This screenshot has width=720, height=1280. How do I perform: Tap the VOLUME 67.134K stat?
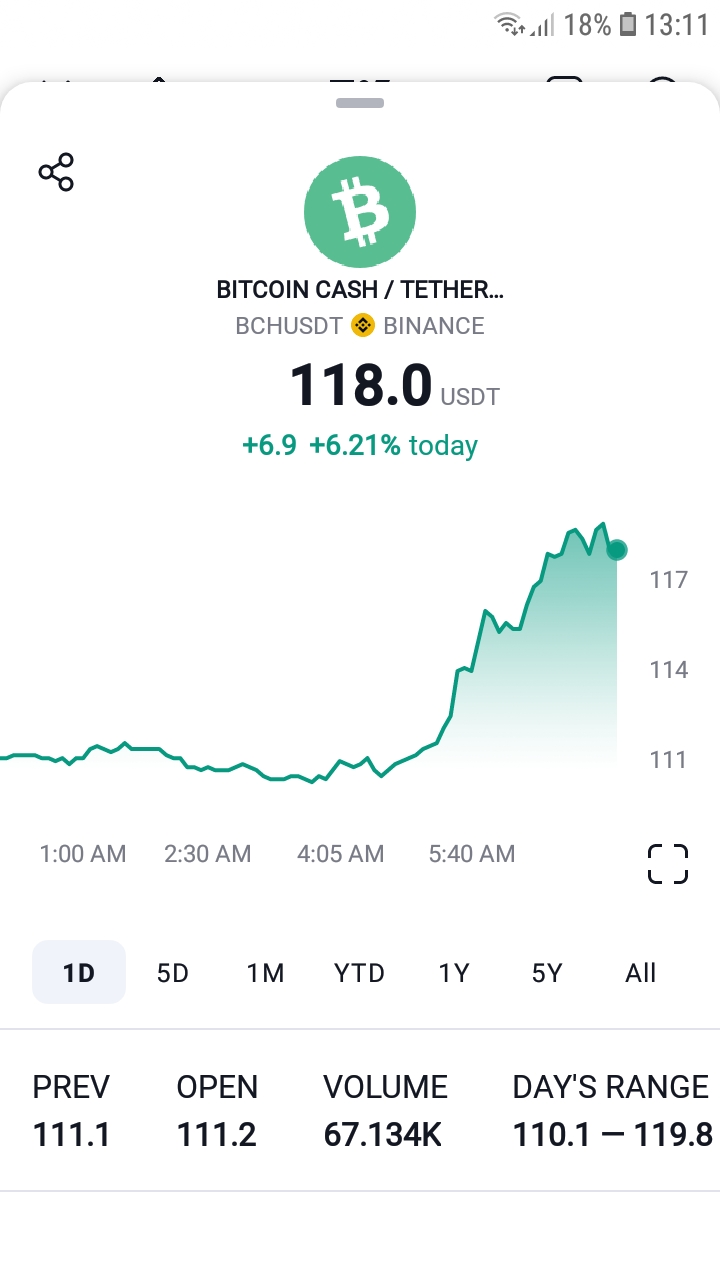click(385, 1110)
